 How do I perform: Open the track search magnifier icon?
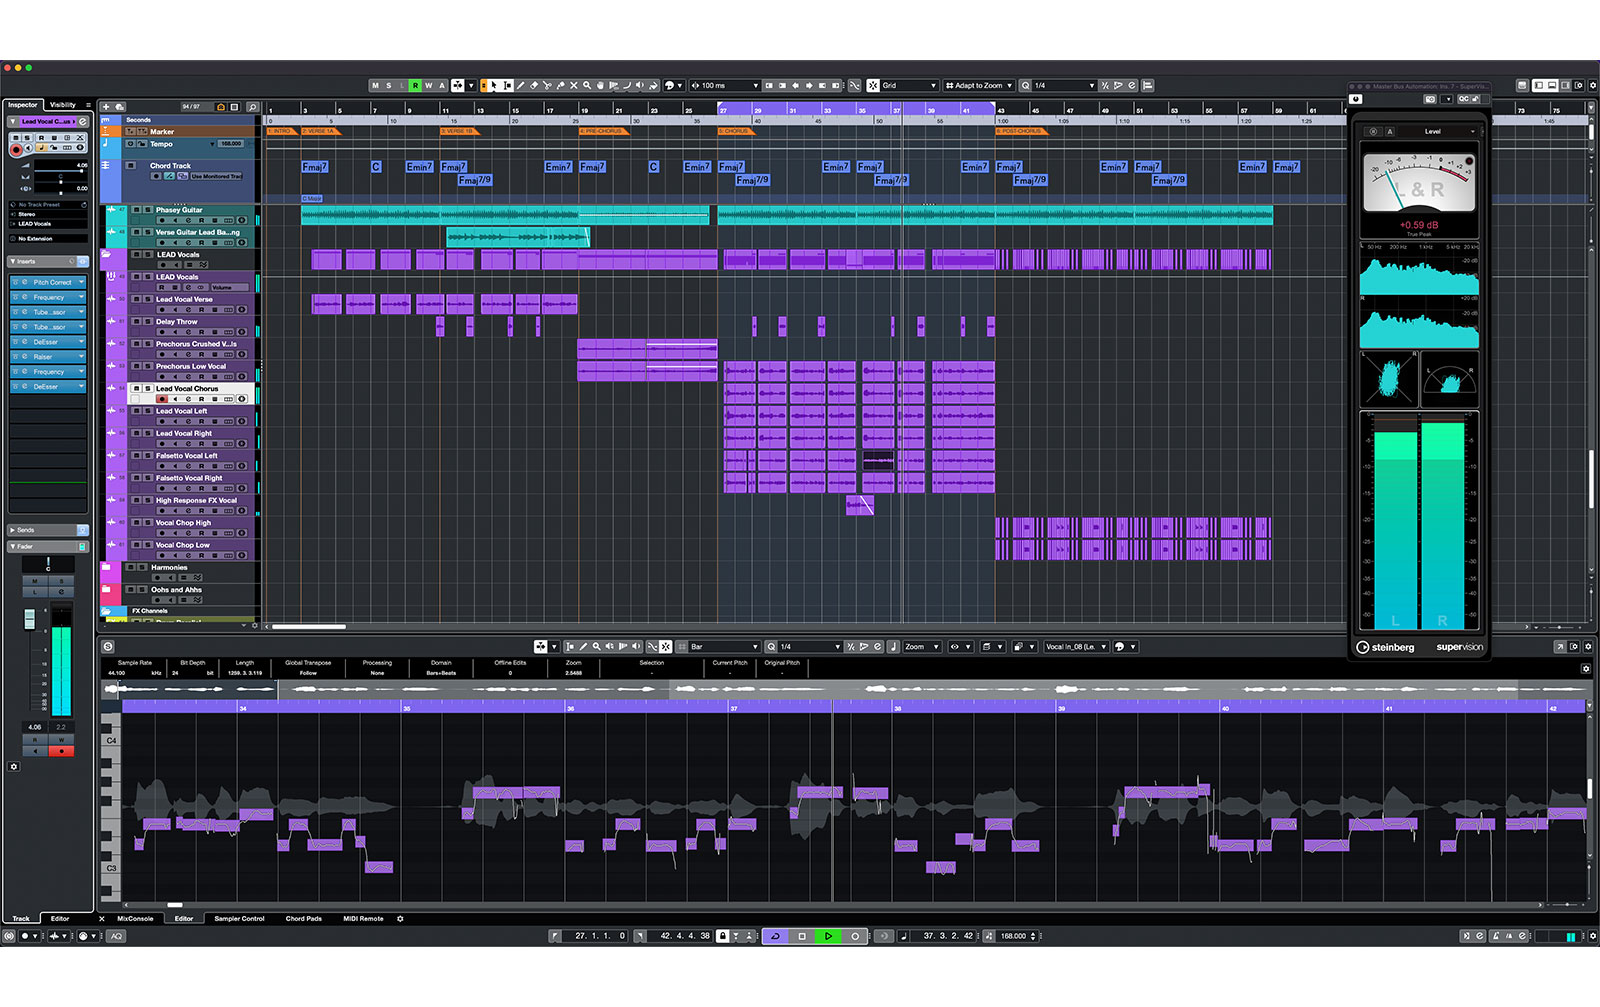tap(253, 107)
